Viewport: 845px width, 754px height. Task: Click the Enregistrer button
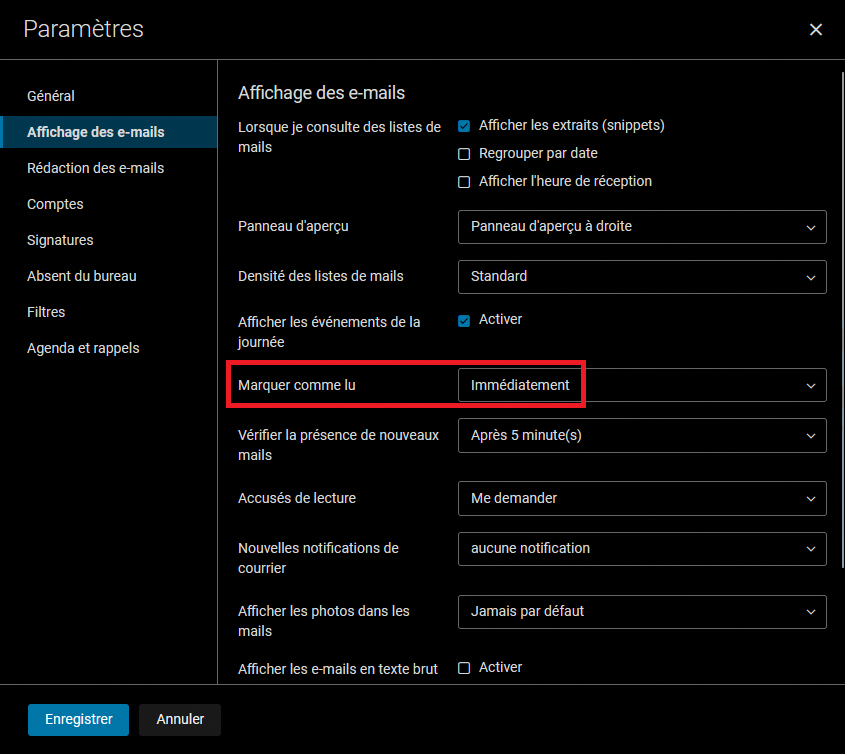(78, 719)
